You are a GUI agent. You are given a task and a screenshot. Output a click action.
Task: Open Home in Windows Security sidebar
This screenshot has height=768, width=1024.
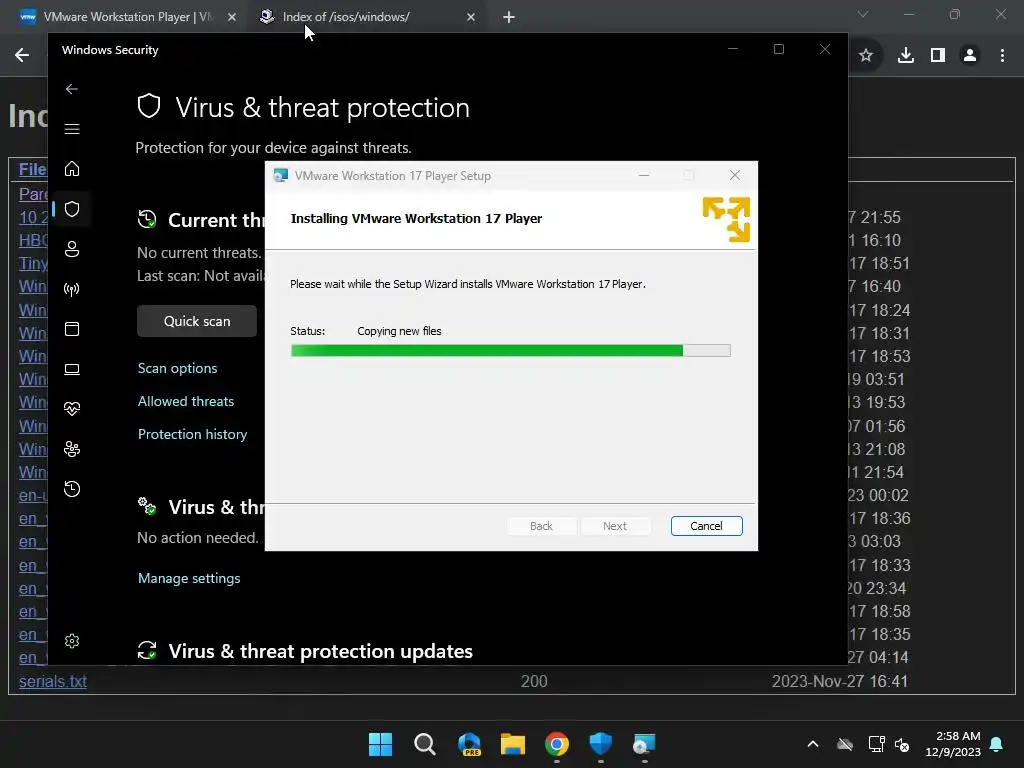click(x=72, y=168)
